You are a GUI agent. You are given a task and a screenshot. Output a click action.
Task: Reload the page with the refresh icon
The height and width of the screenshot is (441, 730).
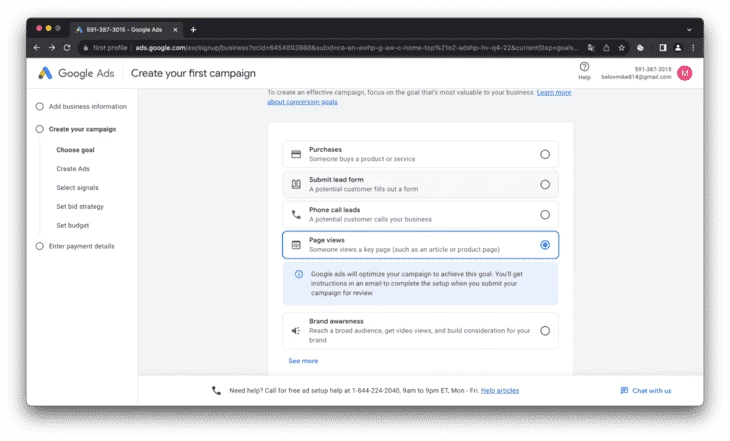click(x=67, y=47)
